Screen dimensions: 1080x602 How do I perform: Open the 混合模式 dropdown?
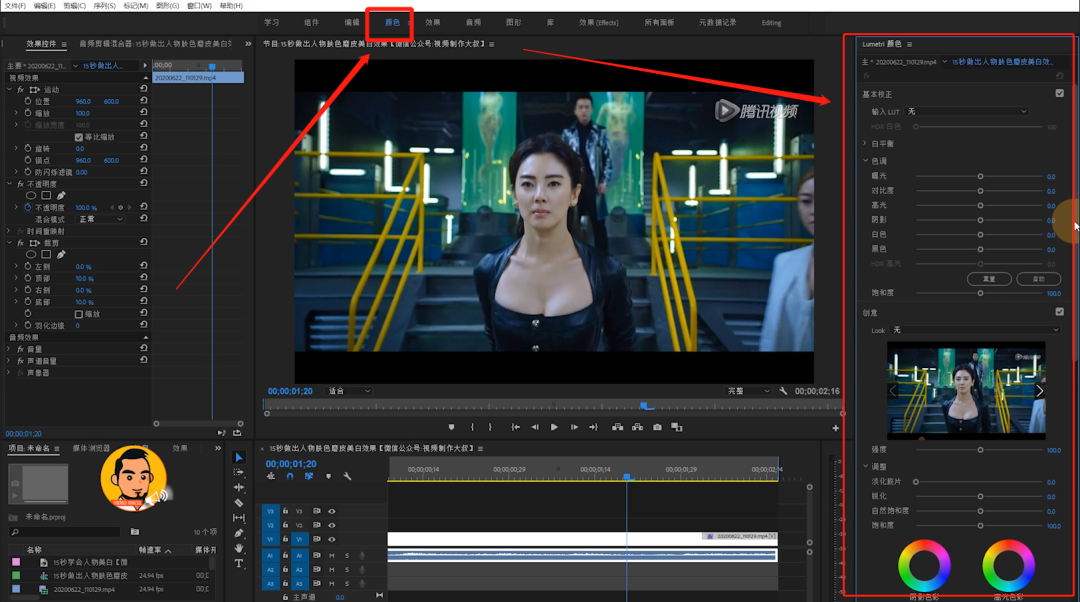click(x=100, y=219)
